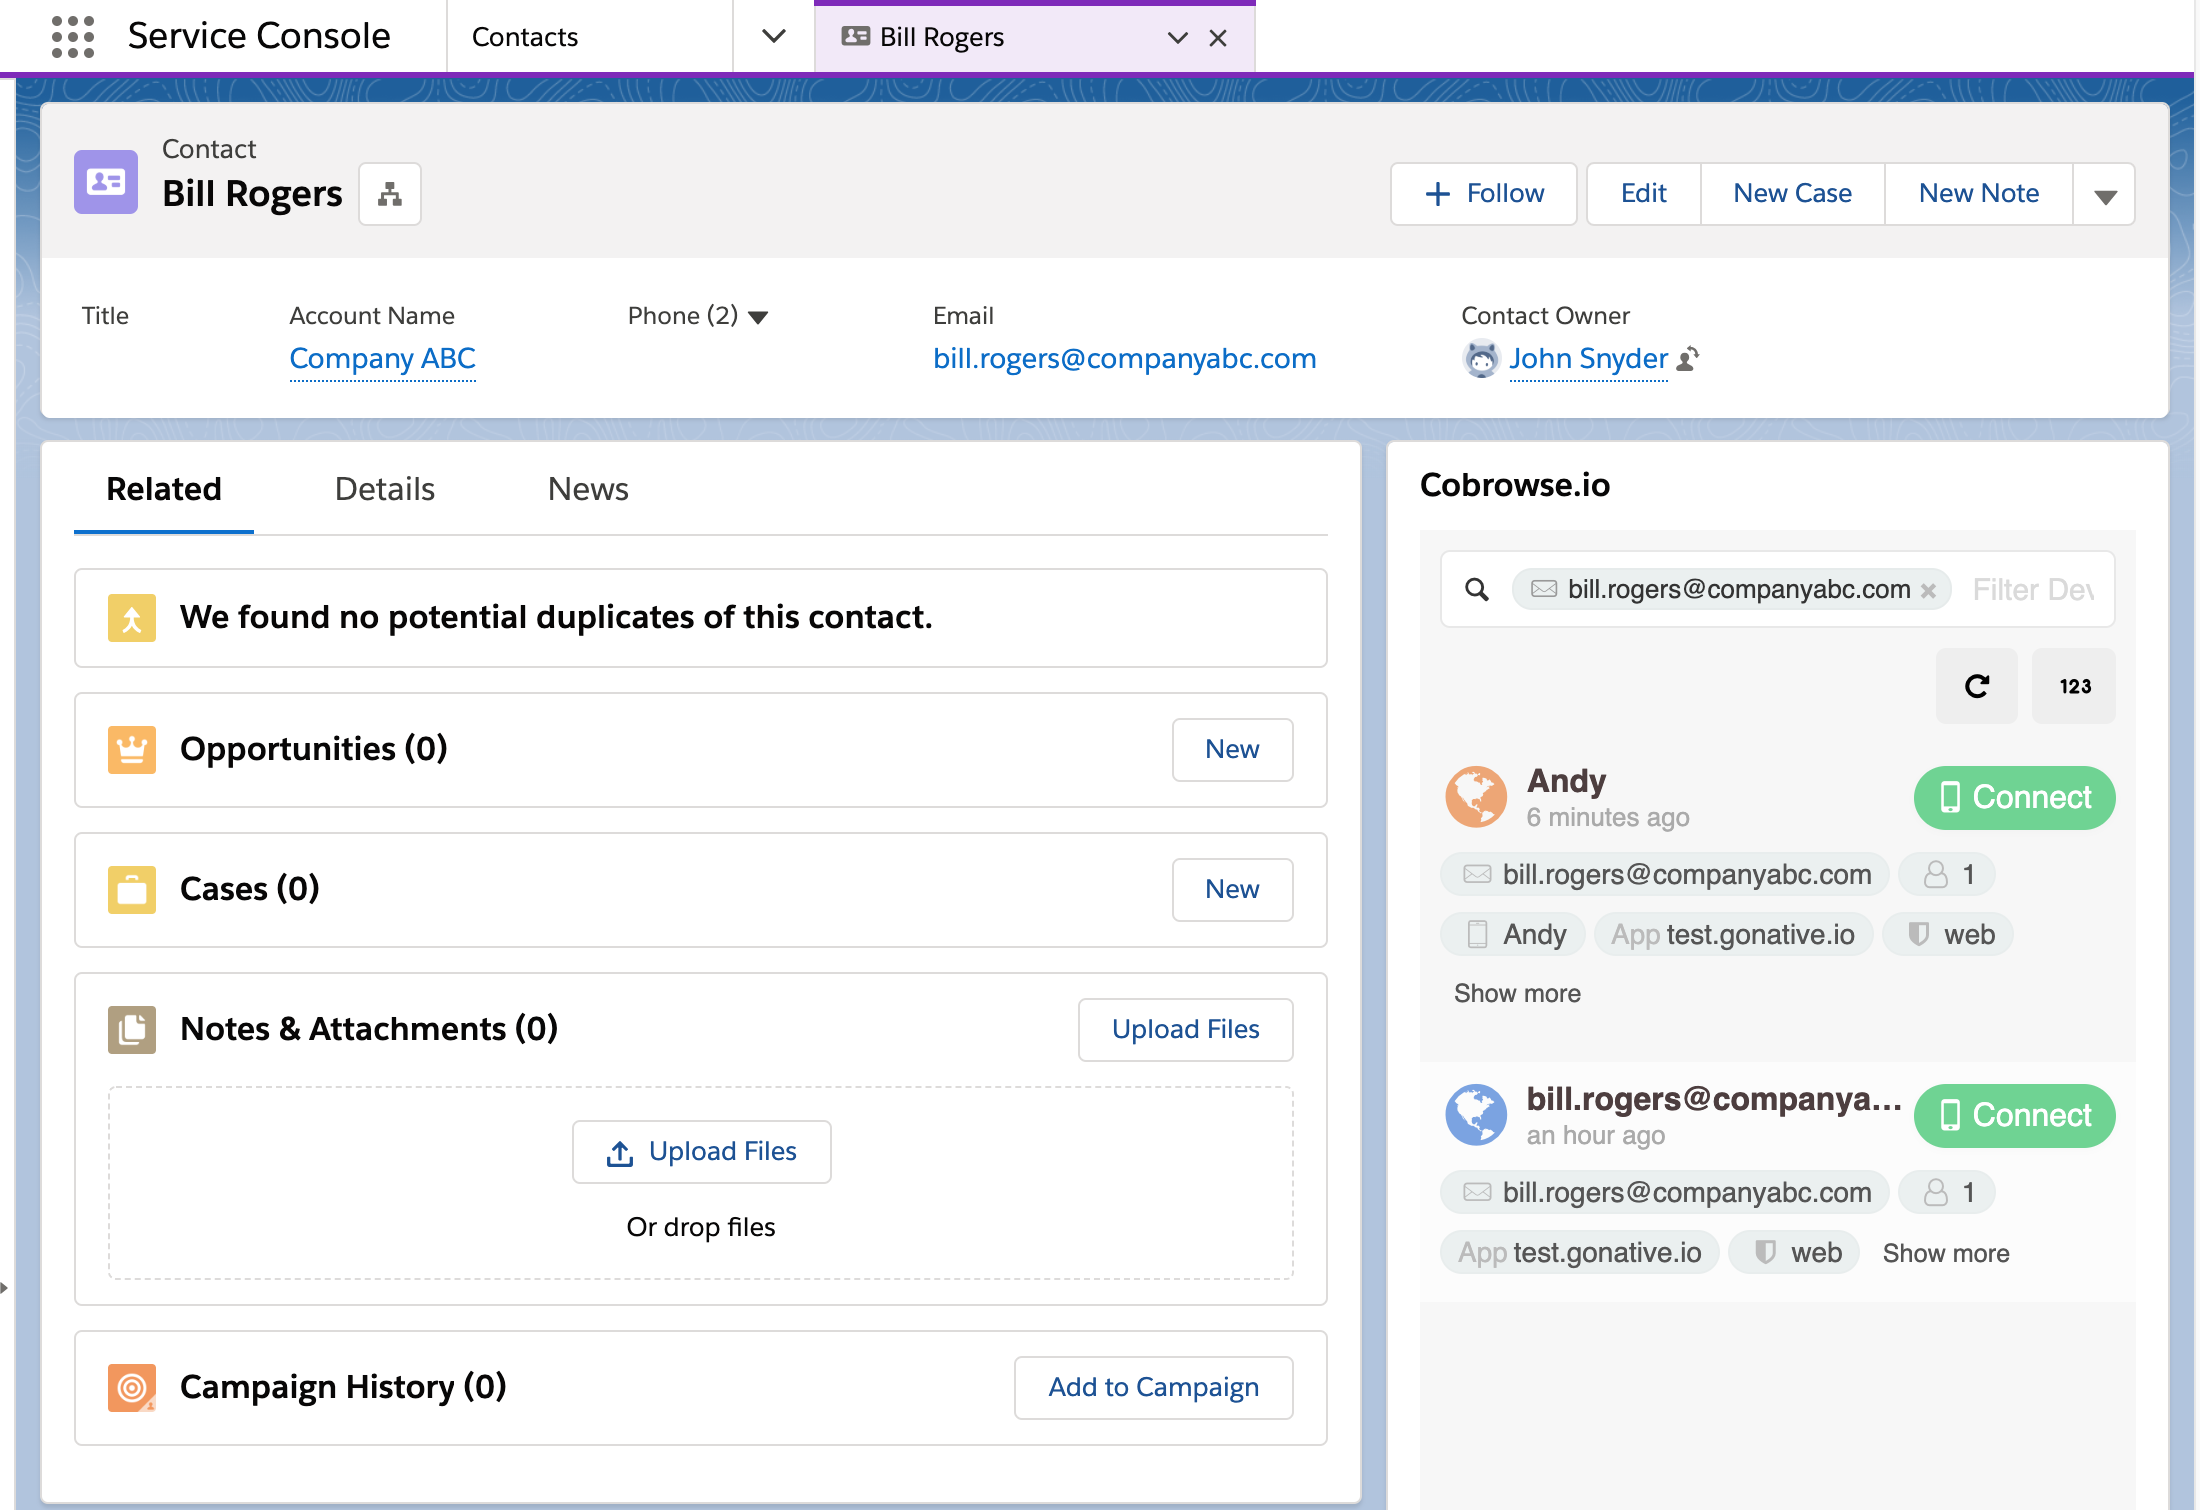The width and height of the screenshot is (2200, 1510).
Task: Click the 123 code entry button
Action: 2074,686
